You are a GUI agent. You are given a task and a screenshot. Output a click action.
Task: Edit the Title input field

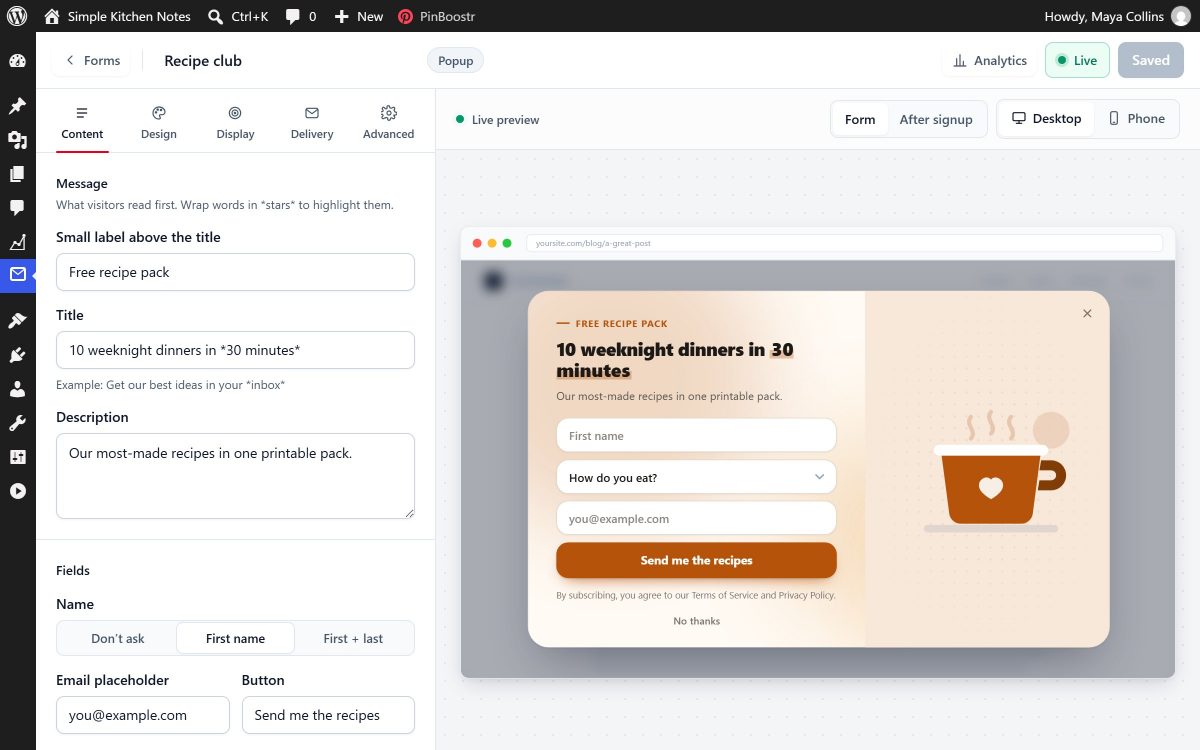coord(235,350)
